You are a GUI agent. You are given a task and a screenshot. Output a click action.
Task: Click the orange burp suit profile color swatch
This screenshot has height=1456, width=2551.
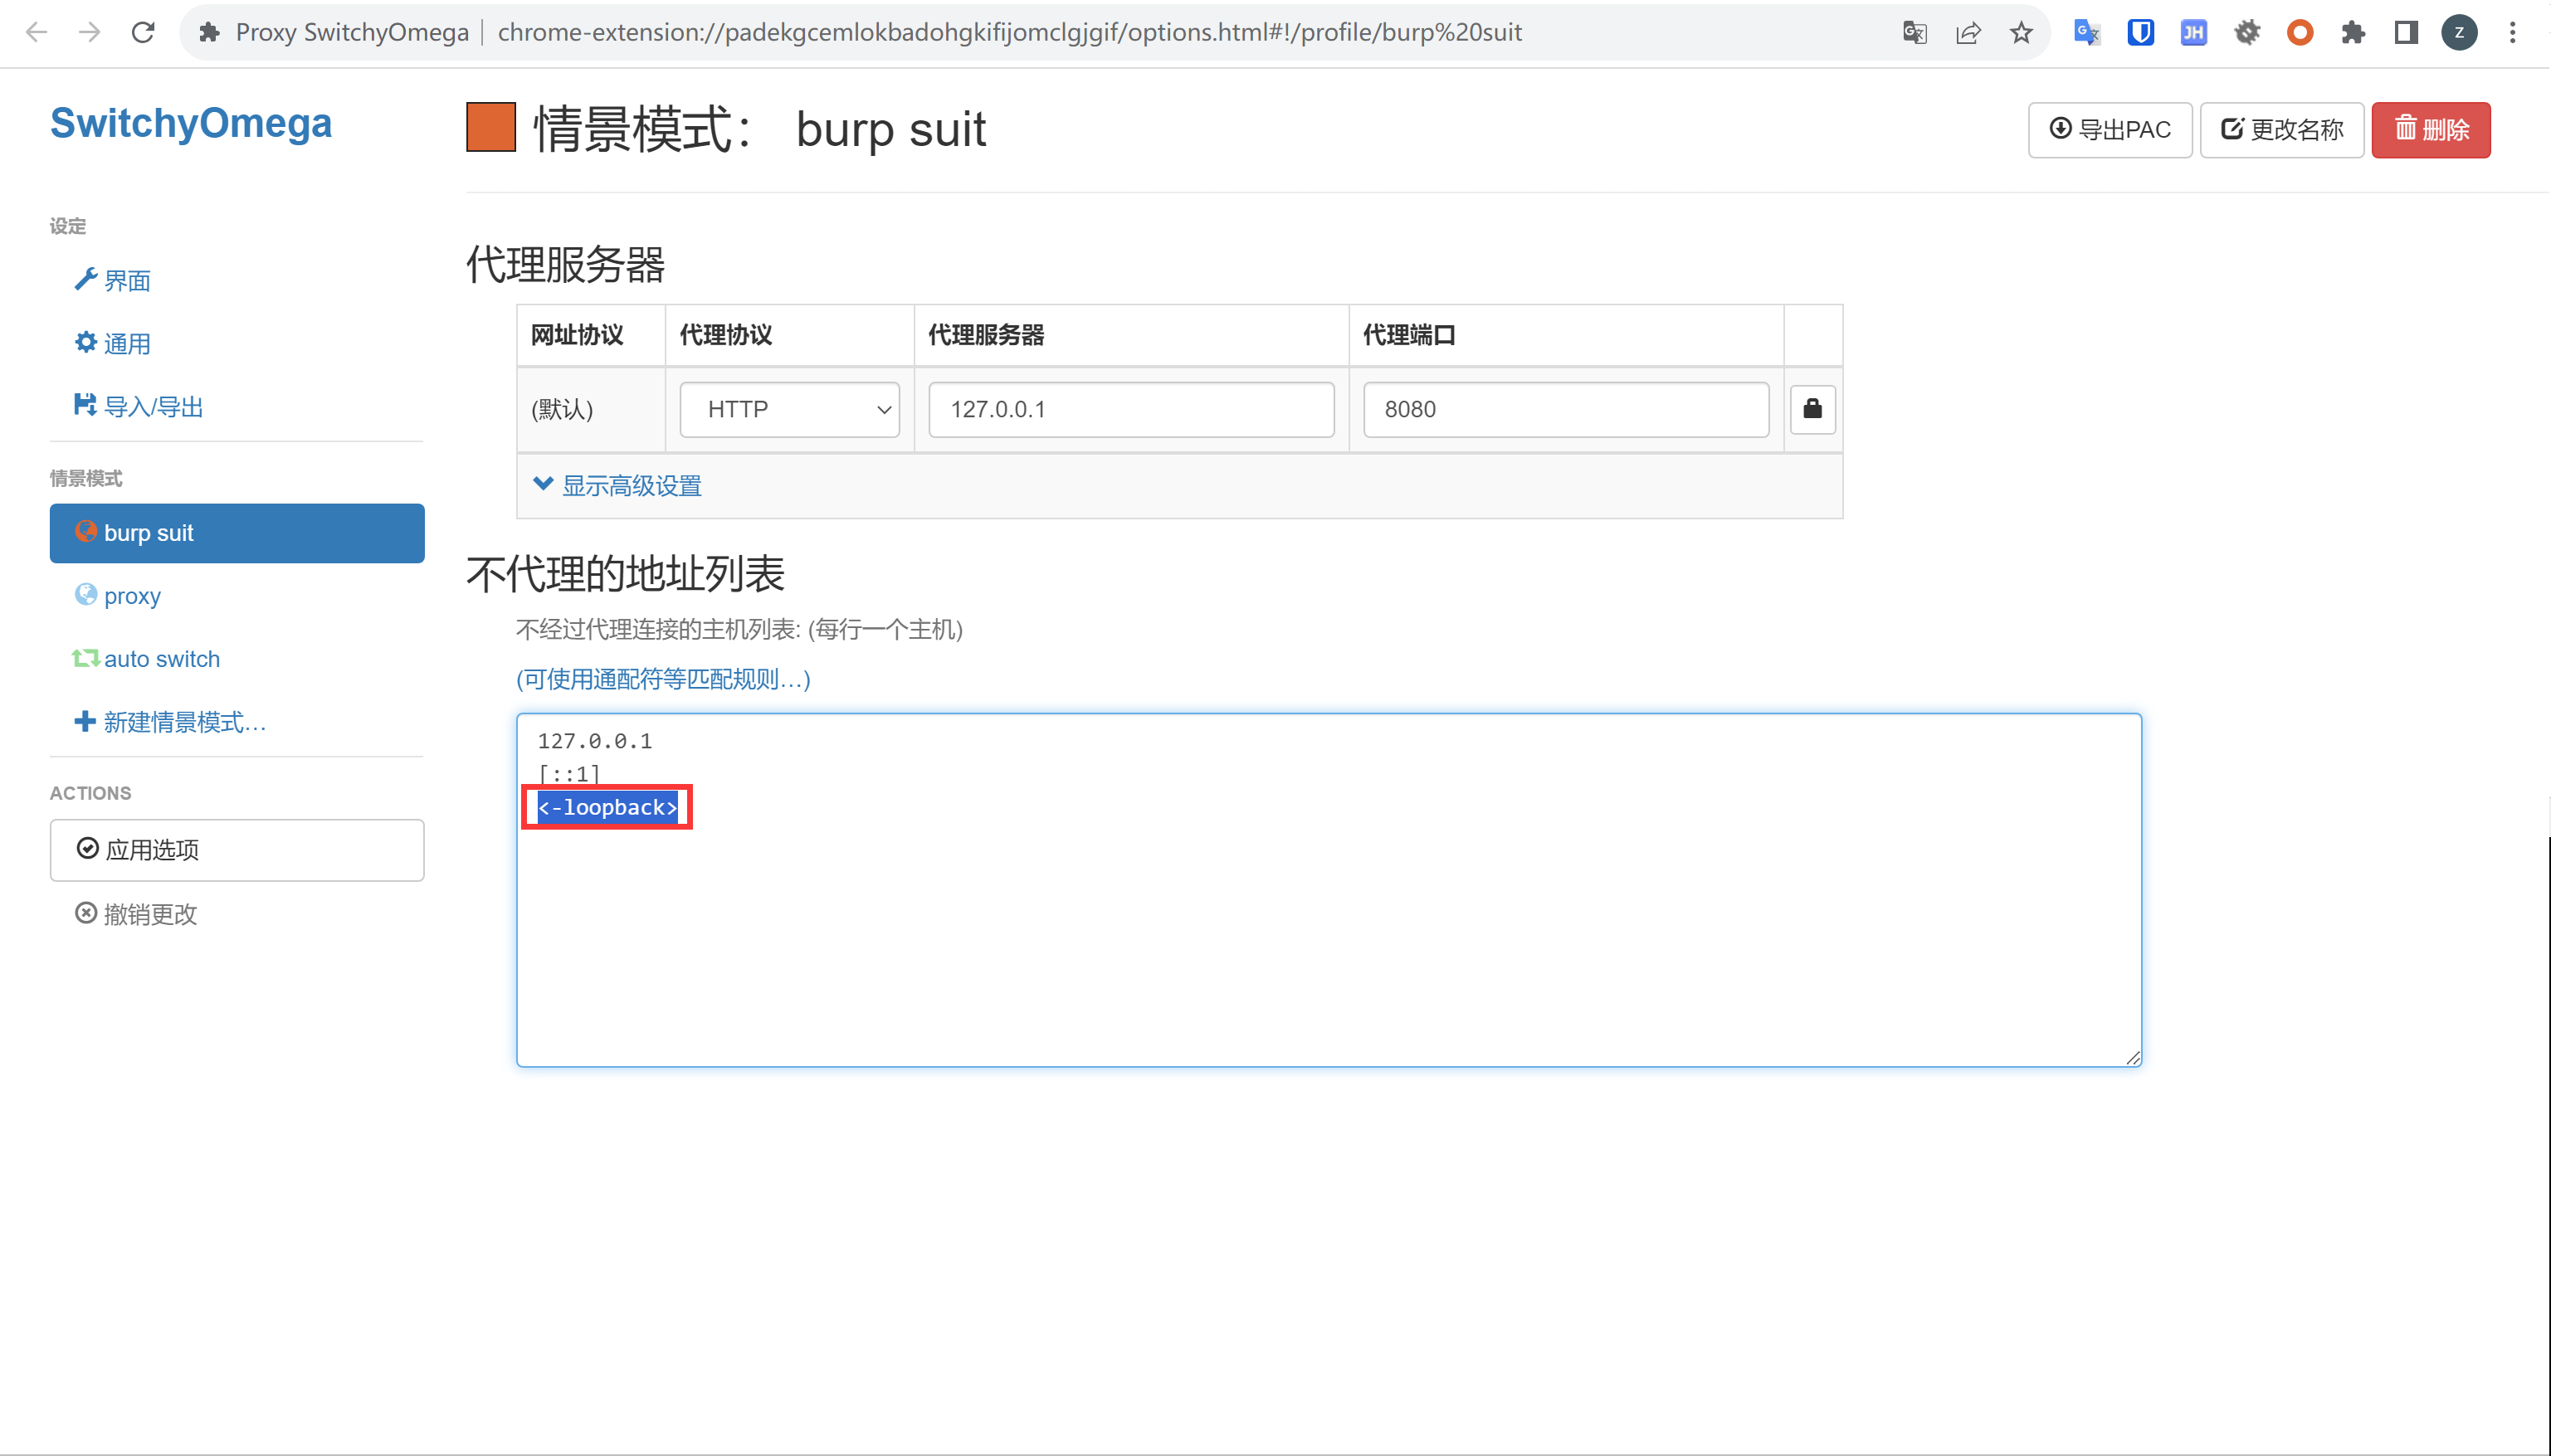coord(492,126)
